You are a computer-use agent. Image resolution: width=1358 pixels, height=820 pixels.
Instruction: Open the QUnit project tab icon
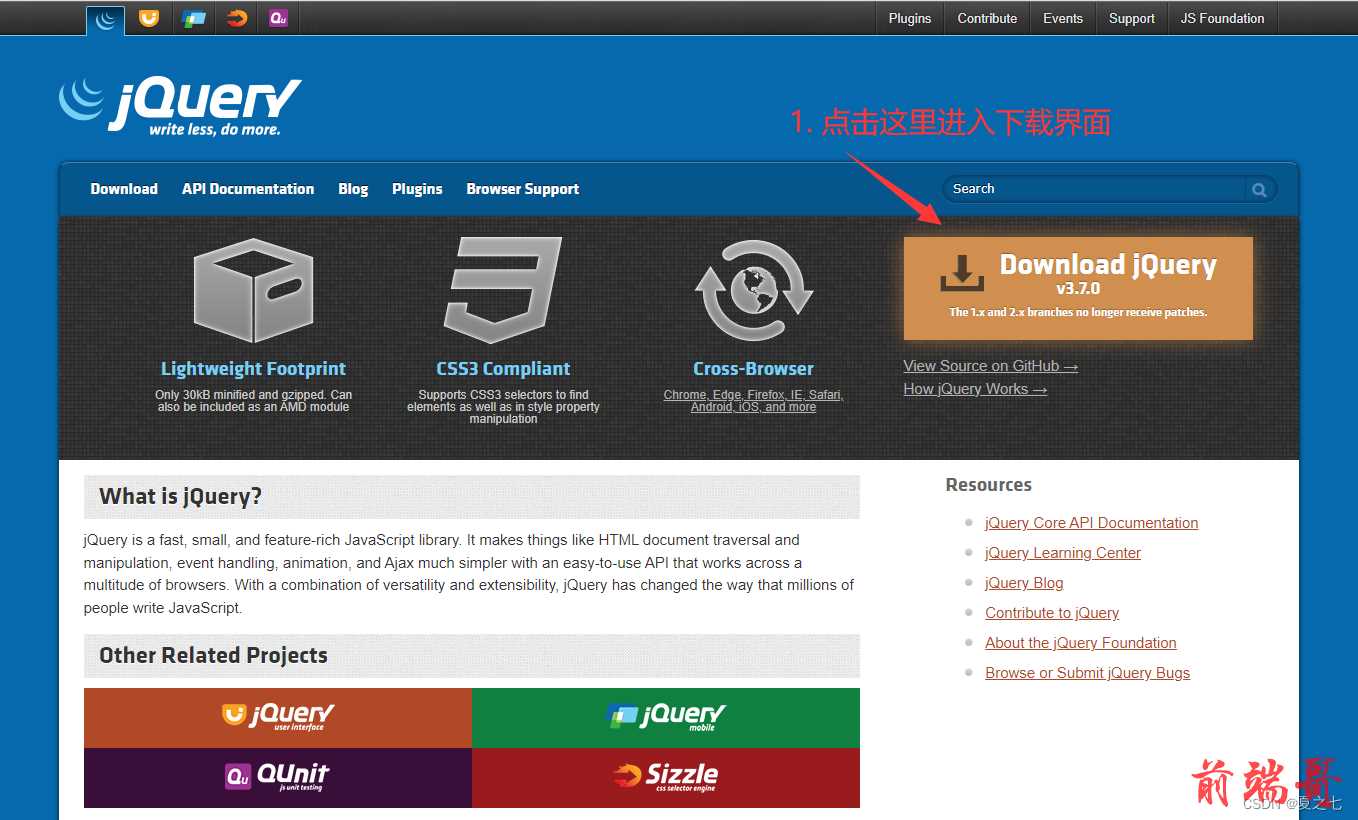point(278,18)
